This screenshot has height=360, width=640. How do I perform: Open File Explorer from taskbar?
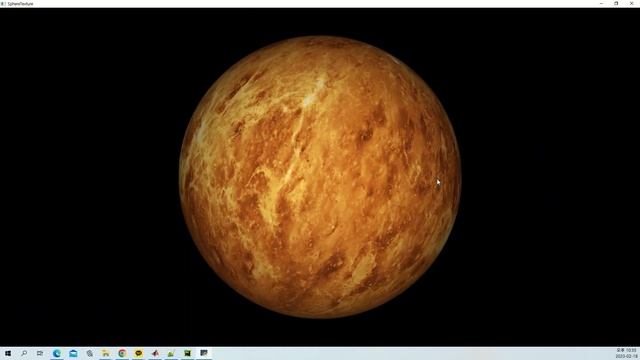pos(106,353)
